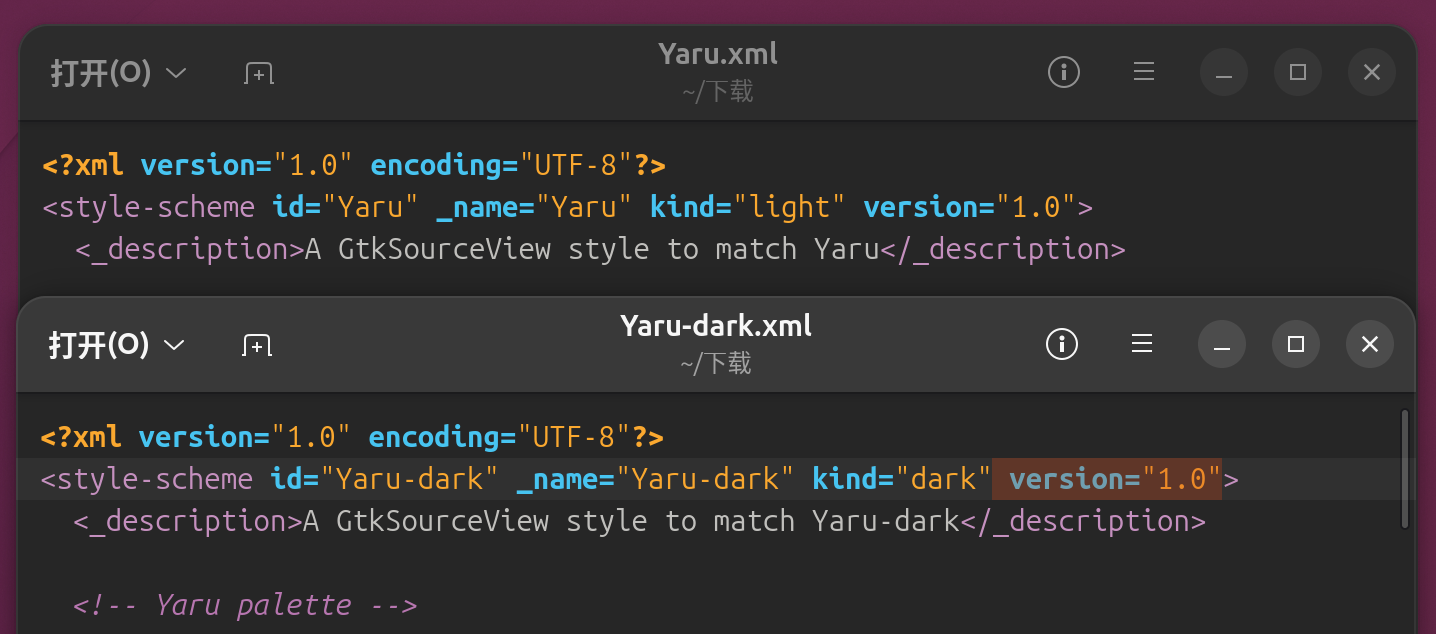The width and height of the screenshot is (1436, 634).
Task: Click ~/下载 path under Yaru-dark.xml title
Action: pos(716,364)
